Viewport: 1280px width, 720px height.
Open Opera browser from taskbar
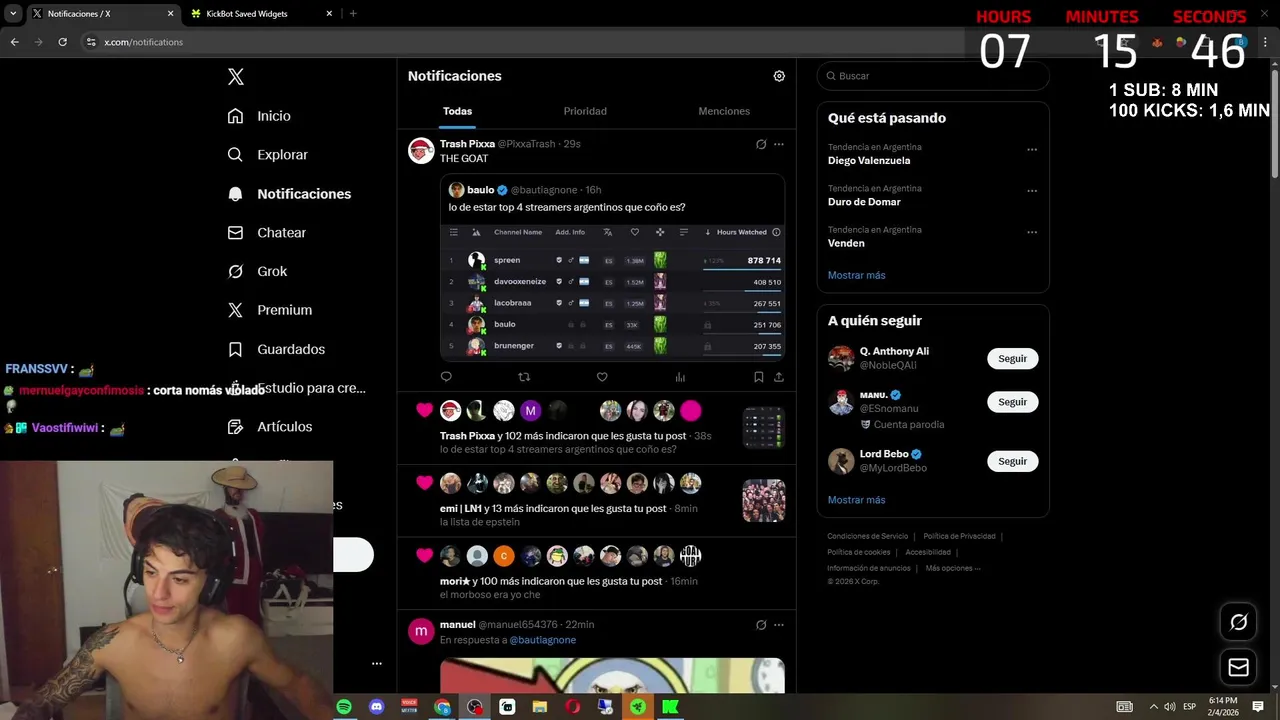pyautogui.click(x=572, y=707)
